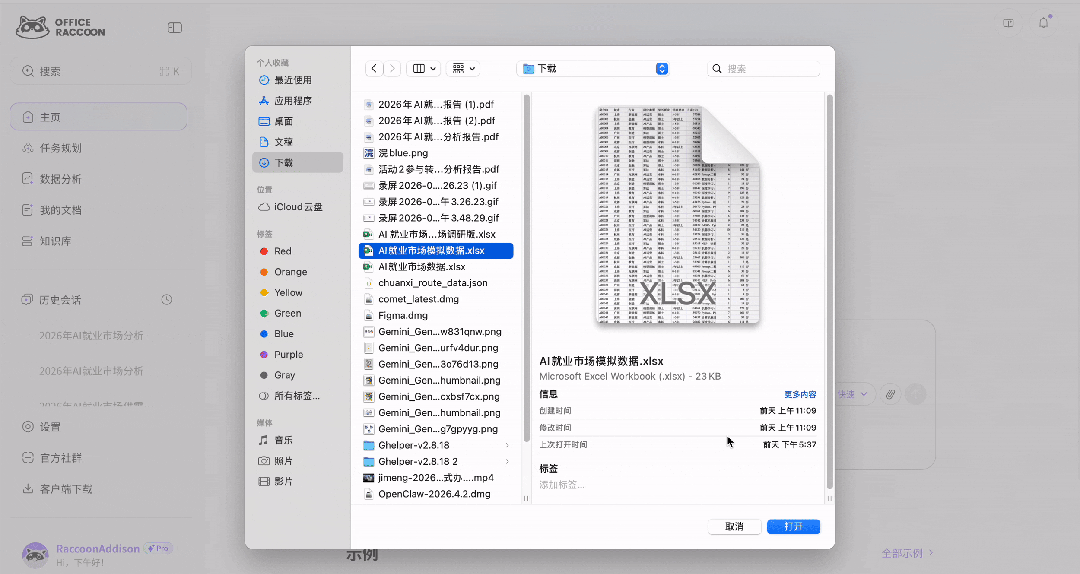The height and width of the screenshot is (574, 1080).
Task: Select 下载 in dialog sidebar
Action: [297, 163]
